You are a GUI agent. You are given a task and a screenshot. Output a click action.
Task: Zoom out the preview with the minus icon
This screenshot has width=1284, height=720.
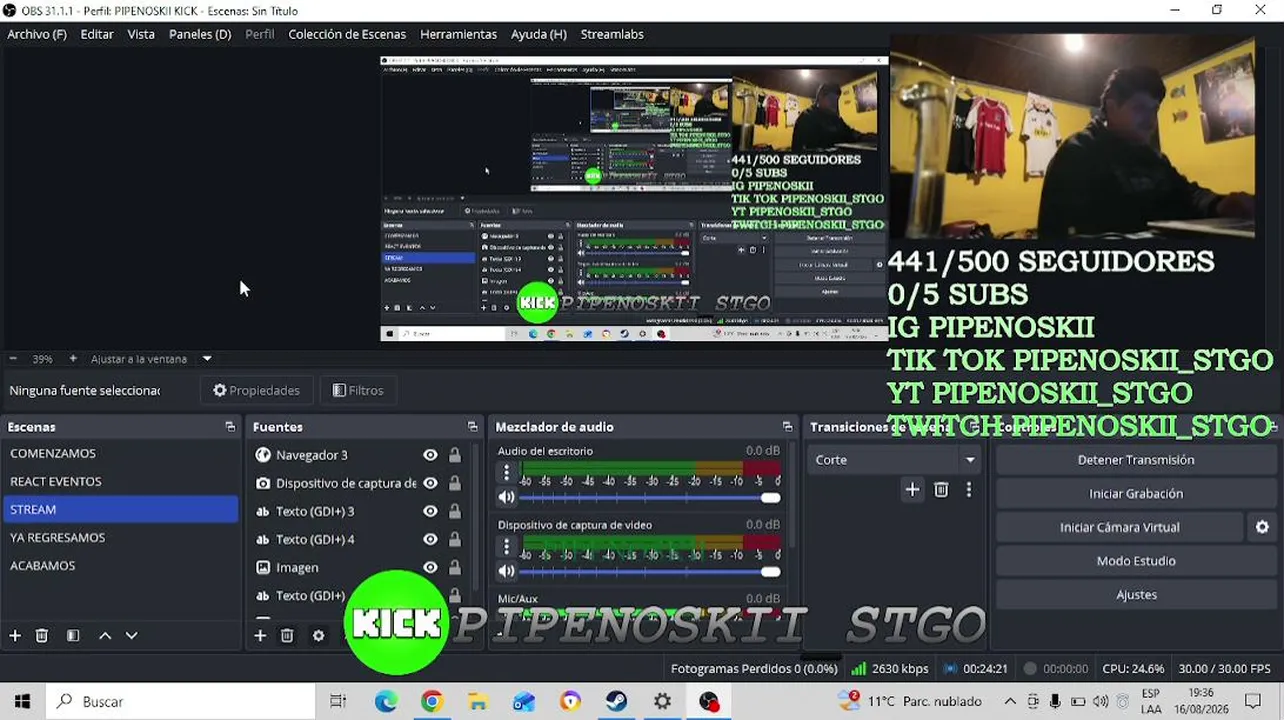13,358
